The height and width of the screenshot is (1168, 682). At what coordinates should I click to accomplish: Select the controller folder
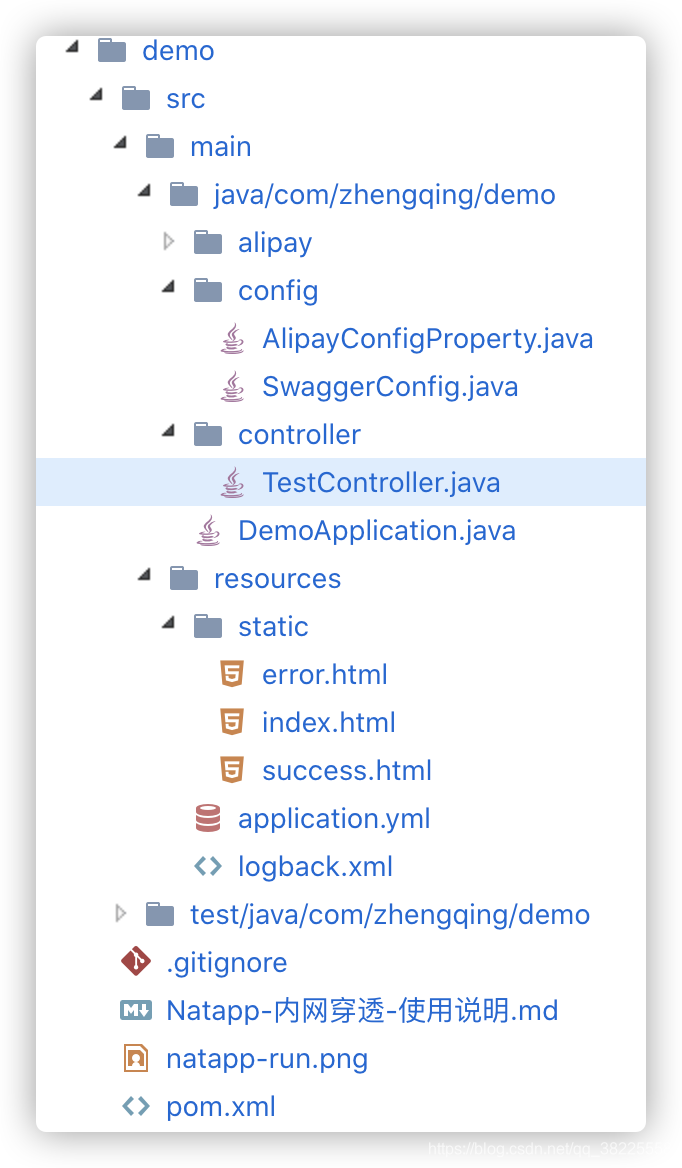(299, 435)
